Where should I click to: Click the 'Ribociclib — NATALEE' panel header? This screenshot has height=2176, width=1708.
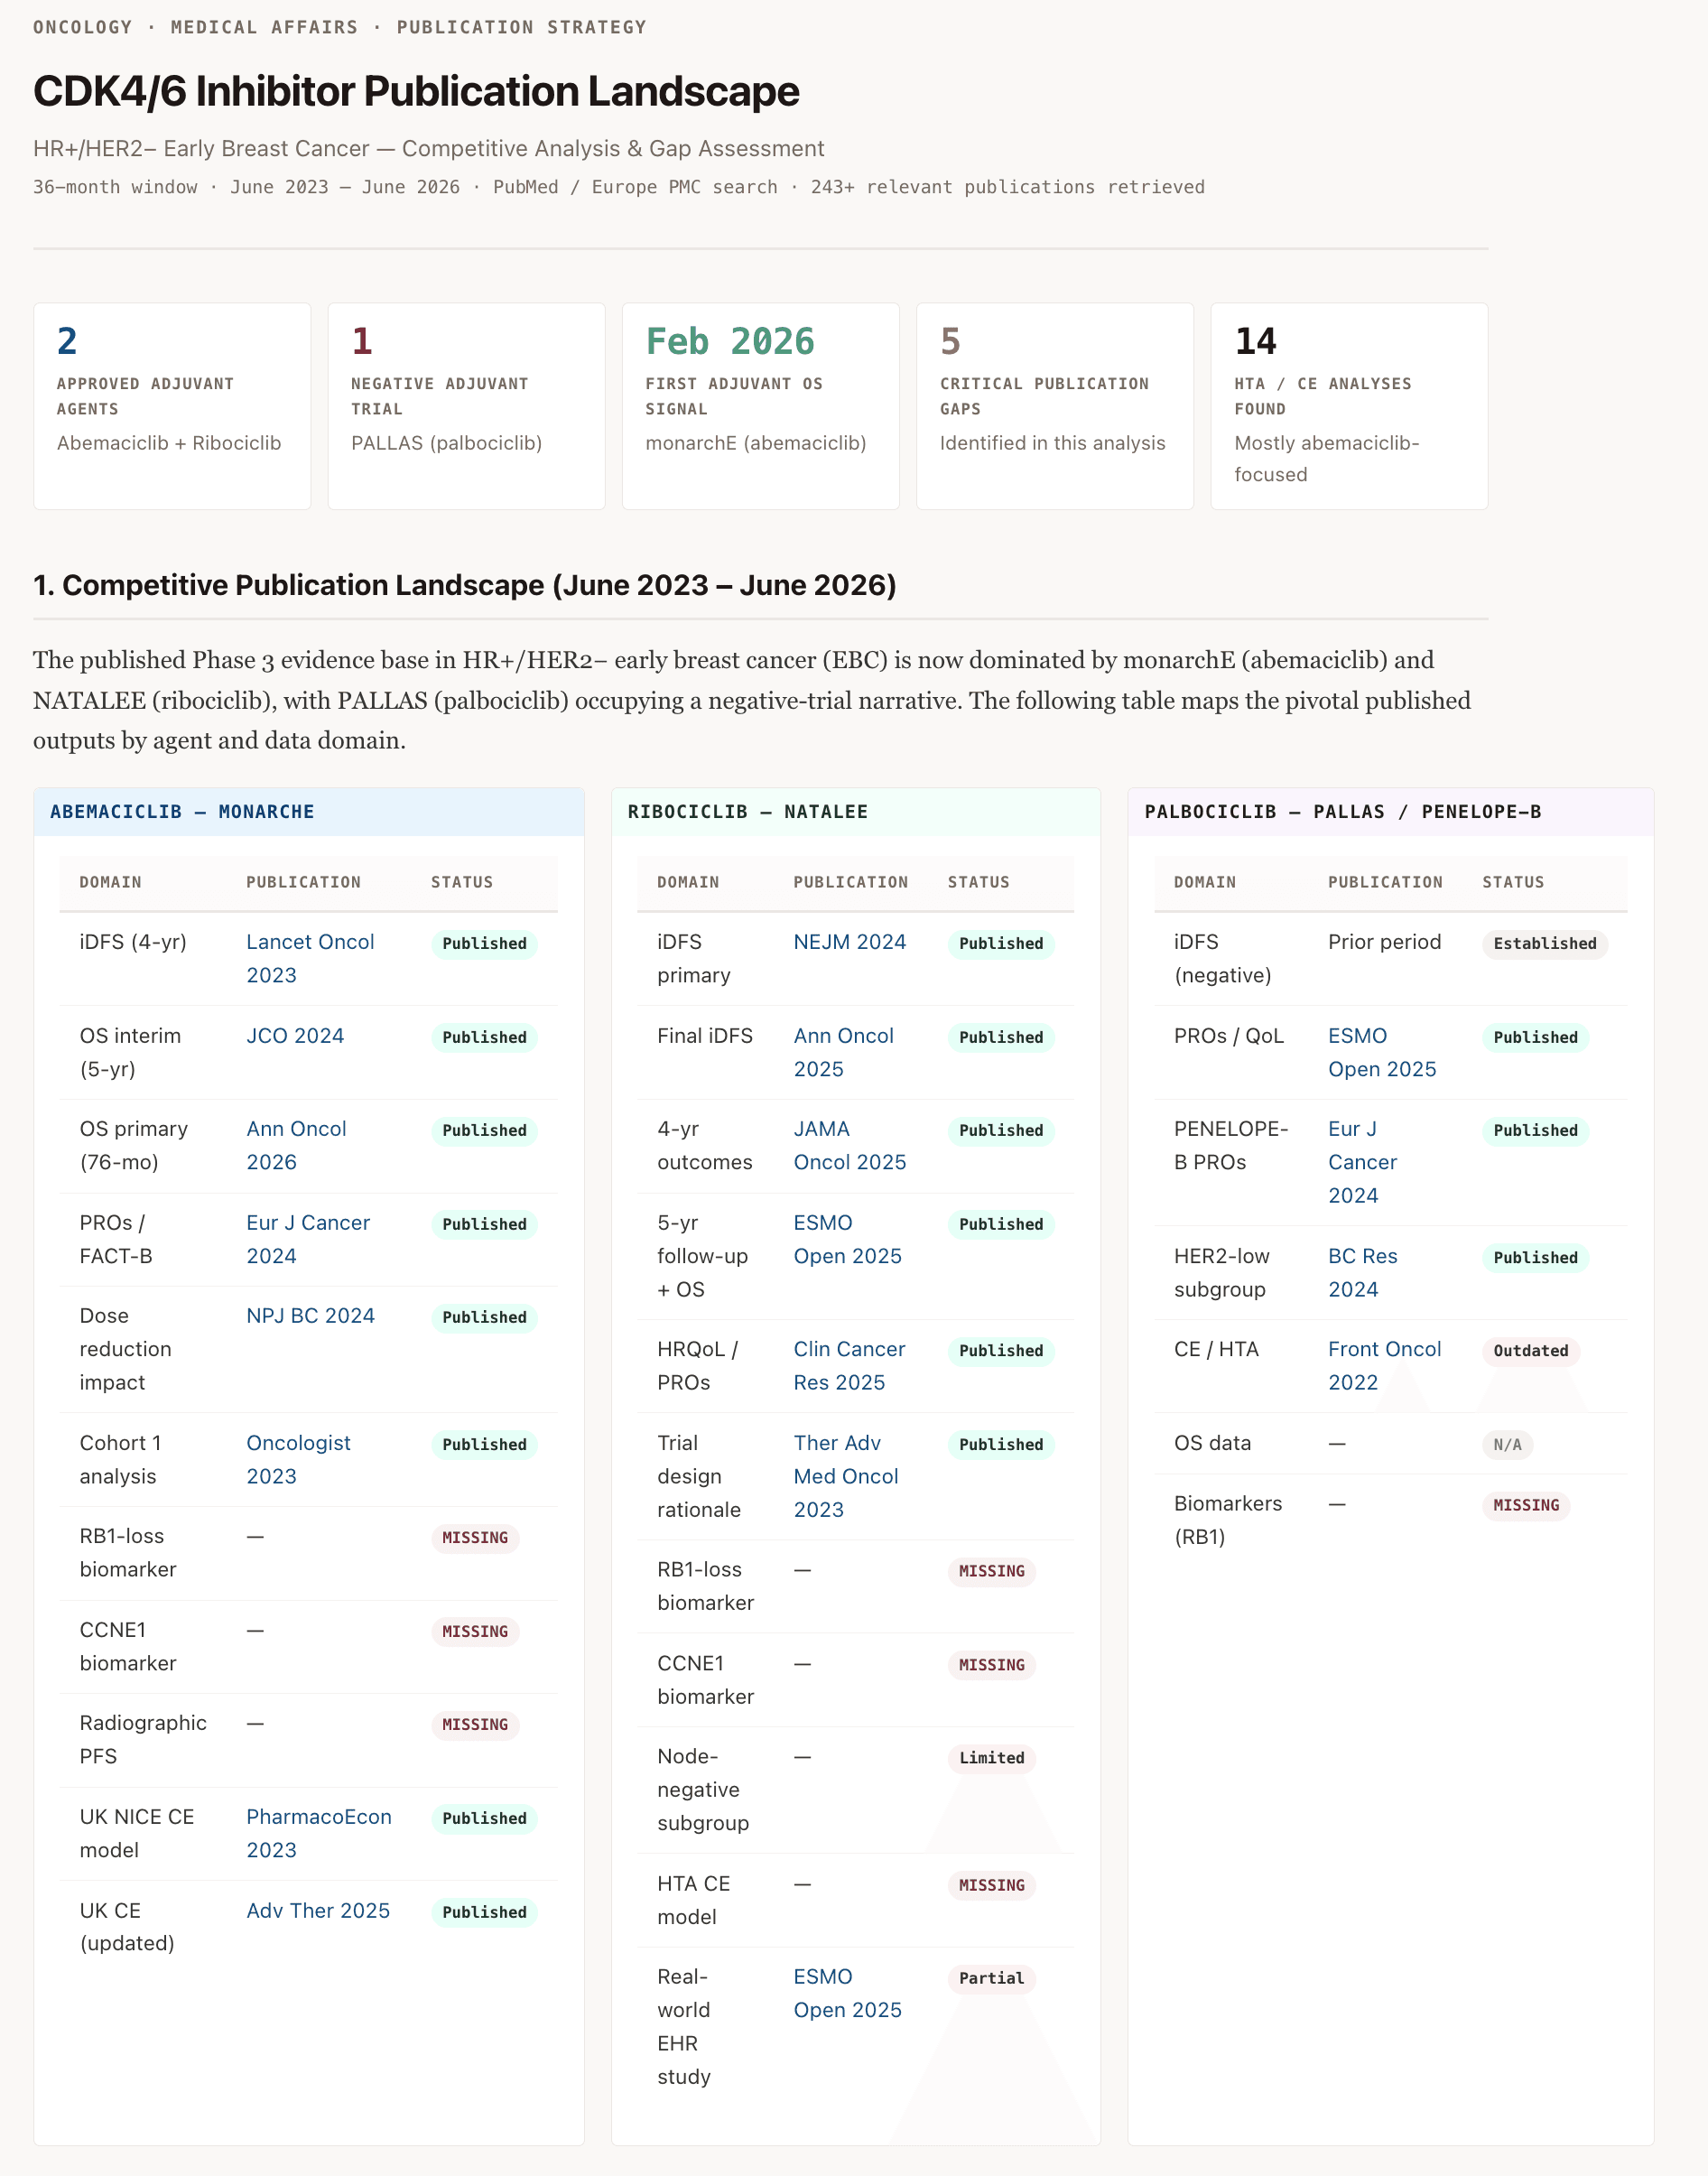pos(855,812)
